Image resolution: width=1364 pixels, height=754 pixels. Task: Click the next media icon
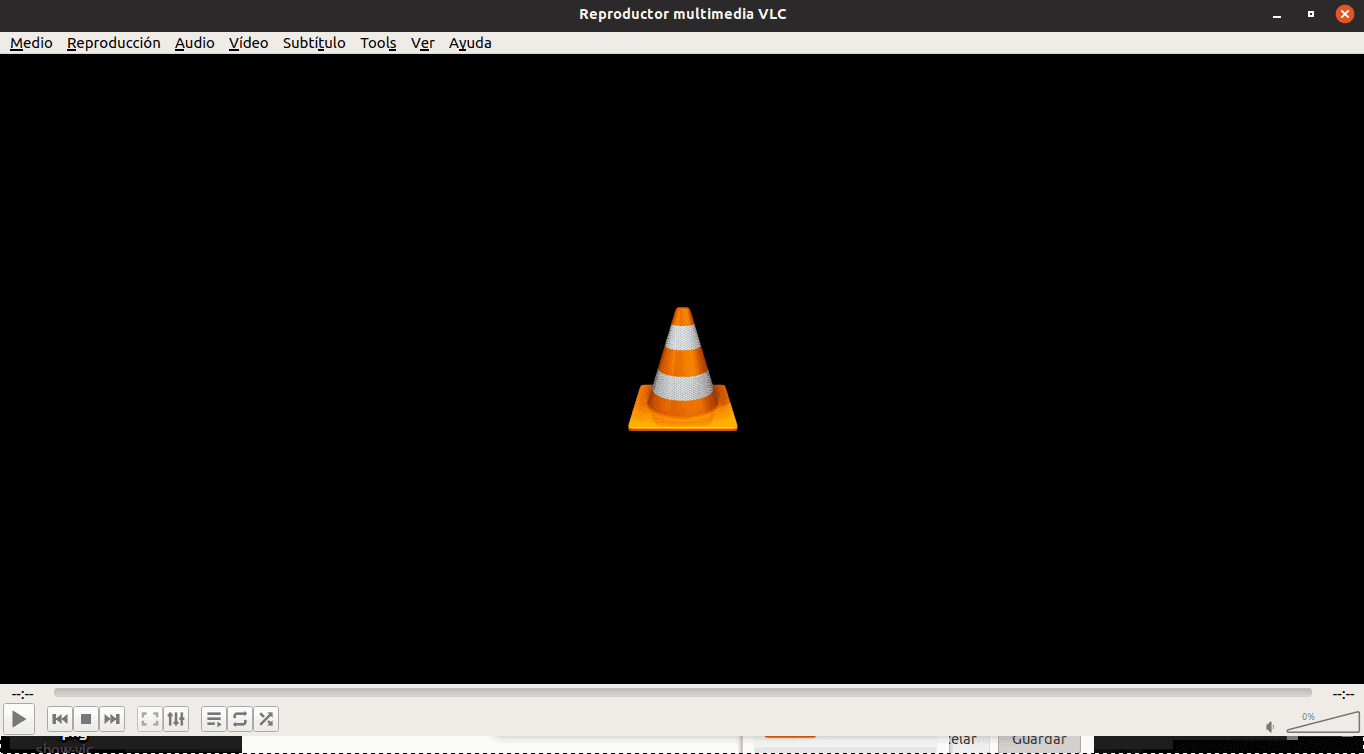(111, 718)
